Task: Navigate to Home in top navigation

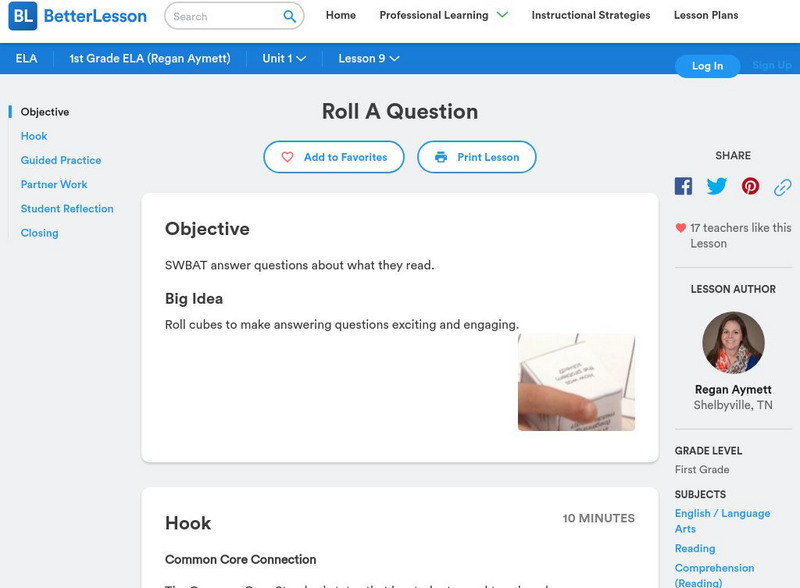Action: 340,16
